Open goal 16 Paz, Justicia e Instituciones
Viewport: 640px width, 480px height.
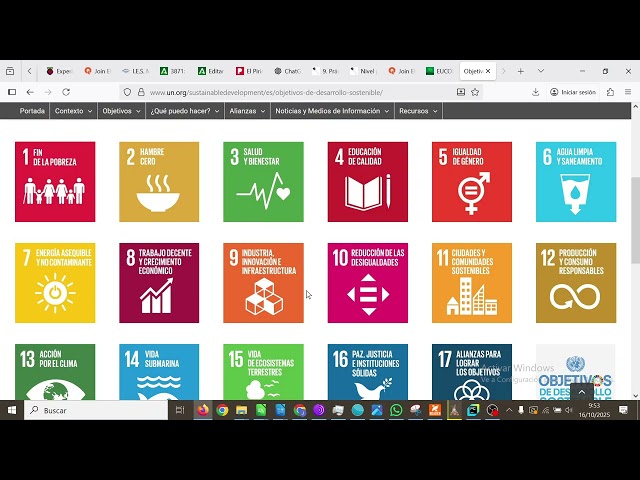[x=368, y=372]
